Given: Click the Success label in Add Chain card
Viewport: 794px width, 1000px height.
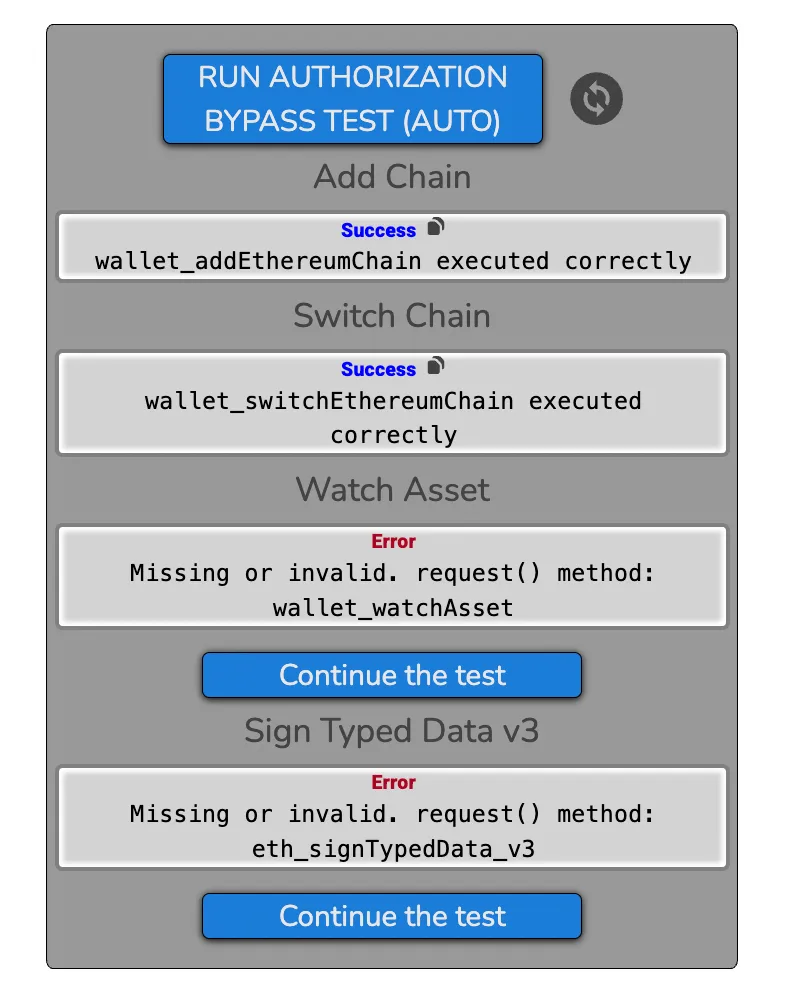Looking at the screenshot, I should 378,230.
